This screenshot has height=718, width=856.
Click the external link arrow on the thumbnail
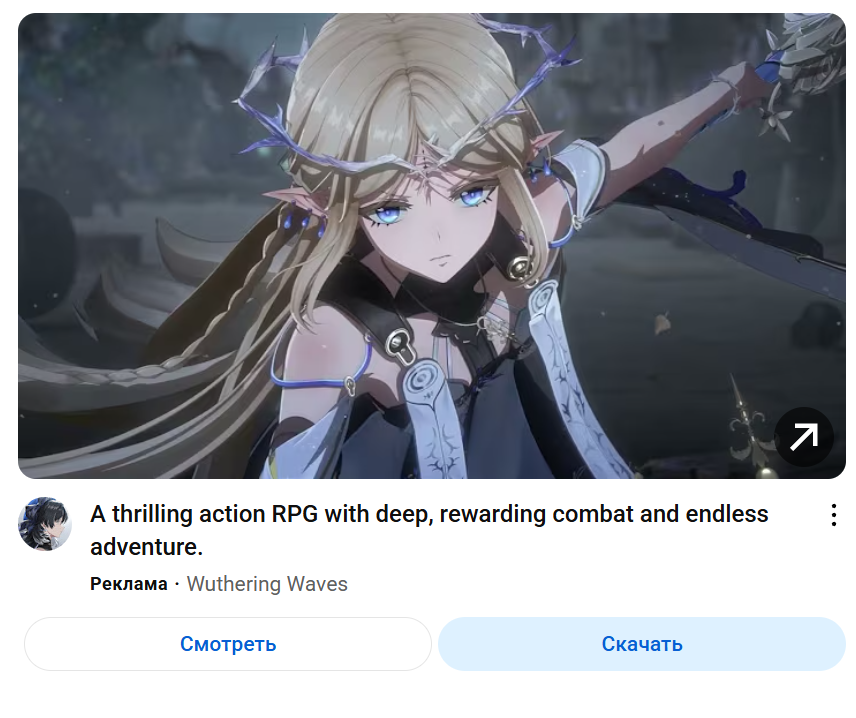804,437
